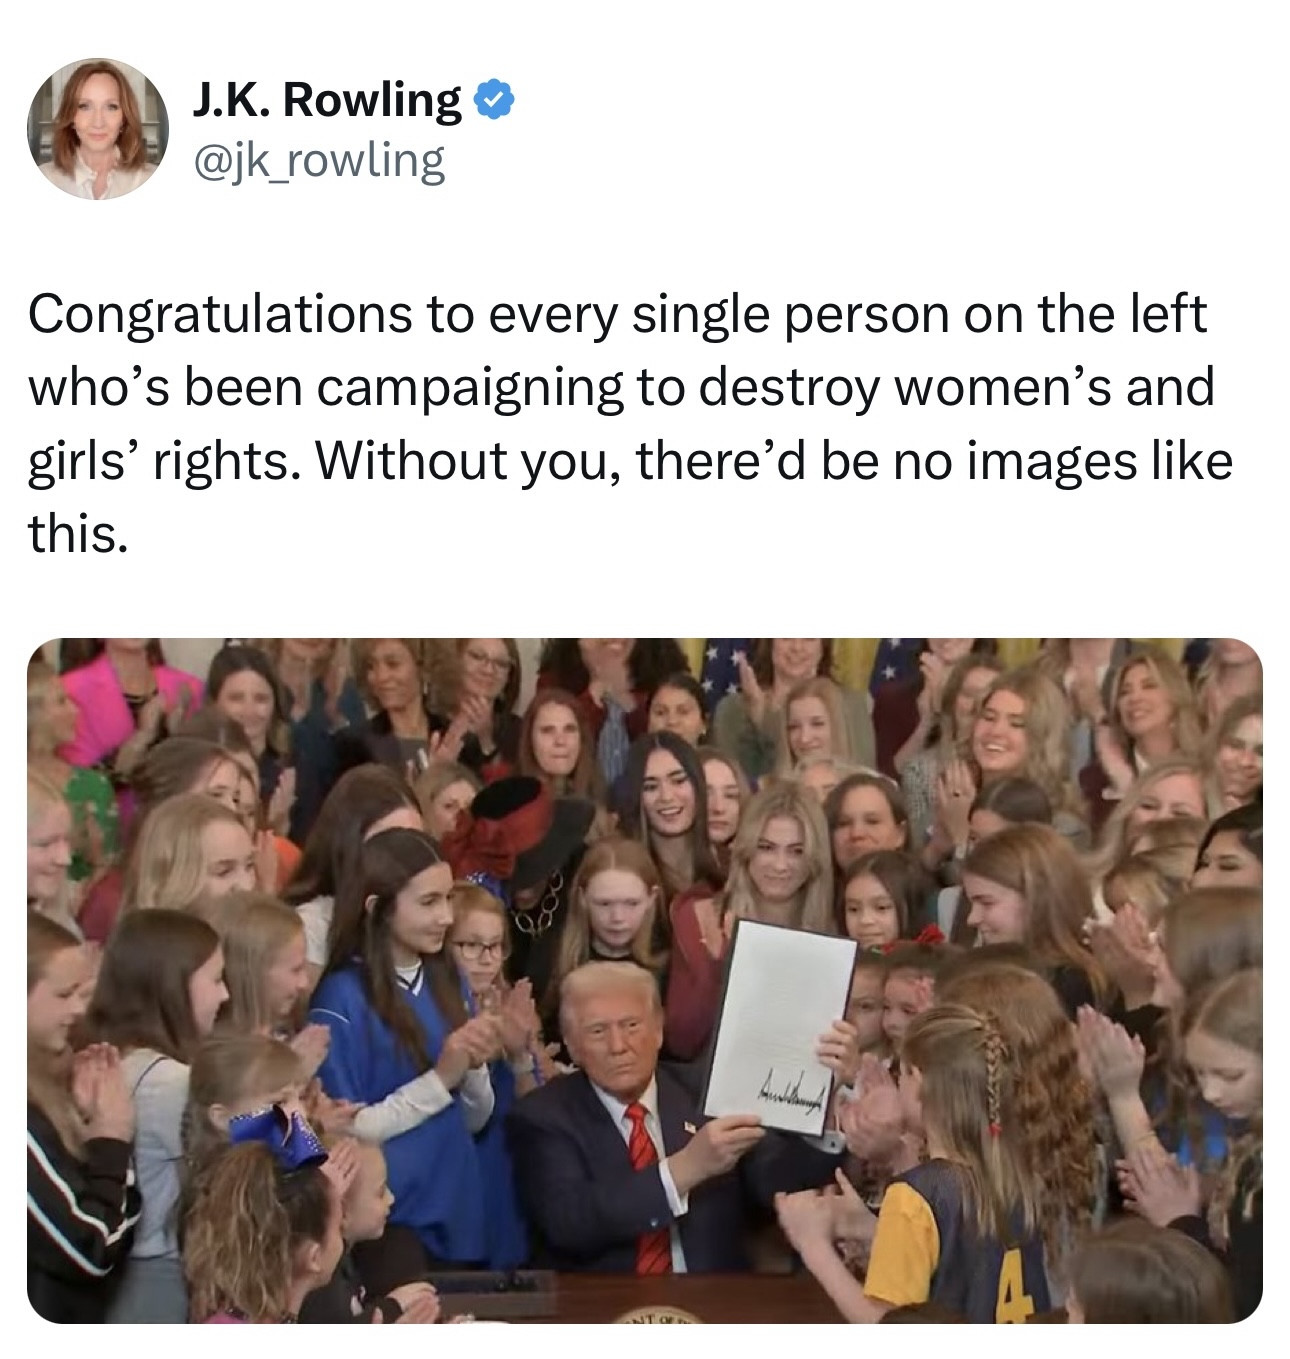Click the signed document held up in photo

coord(779,1028)
